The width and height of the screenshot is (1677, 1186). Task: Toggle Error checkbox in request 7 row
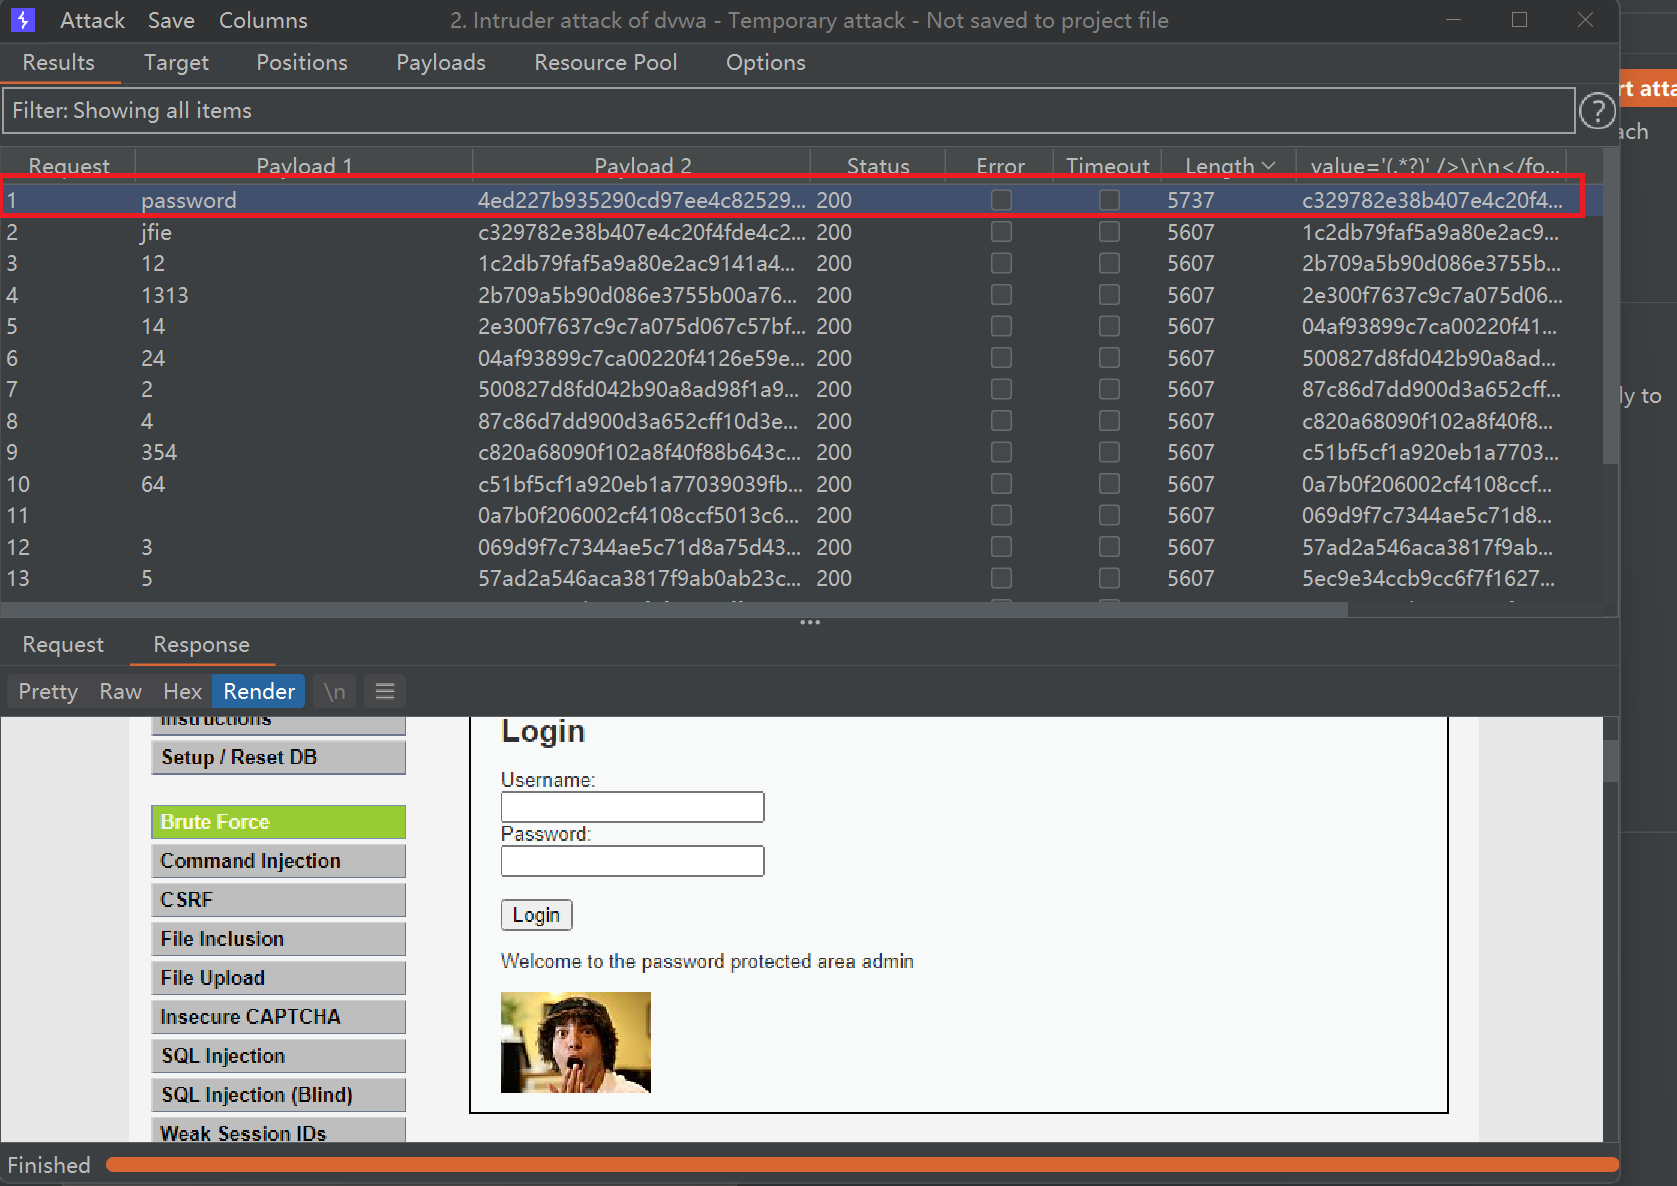[1001, 389]
